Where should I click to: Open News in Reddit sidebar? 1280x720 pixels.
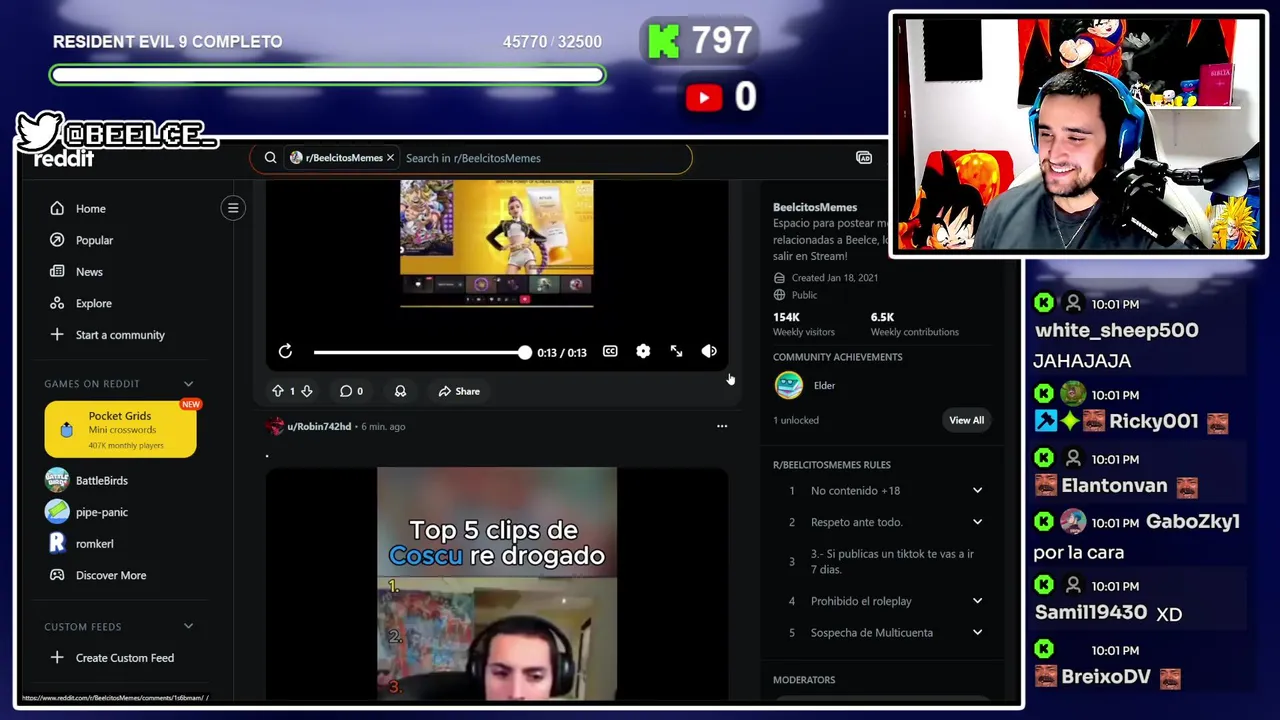click(89, 272)
